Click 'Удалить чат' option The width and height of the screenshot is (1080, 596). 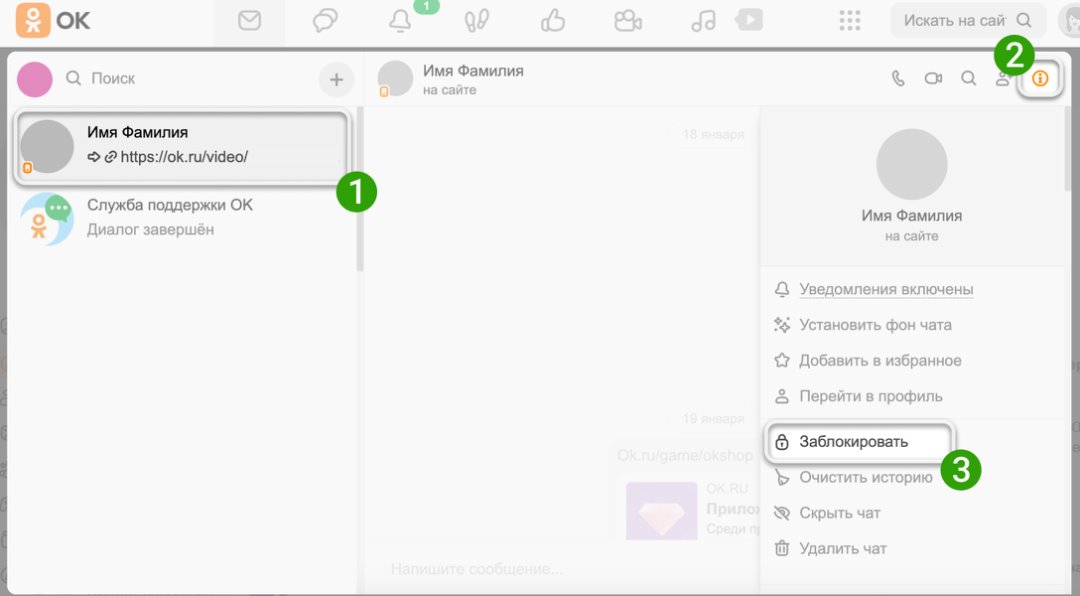point(842,548)
